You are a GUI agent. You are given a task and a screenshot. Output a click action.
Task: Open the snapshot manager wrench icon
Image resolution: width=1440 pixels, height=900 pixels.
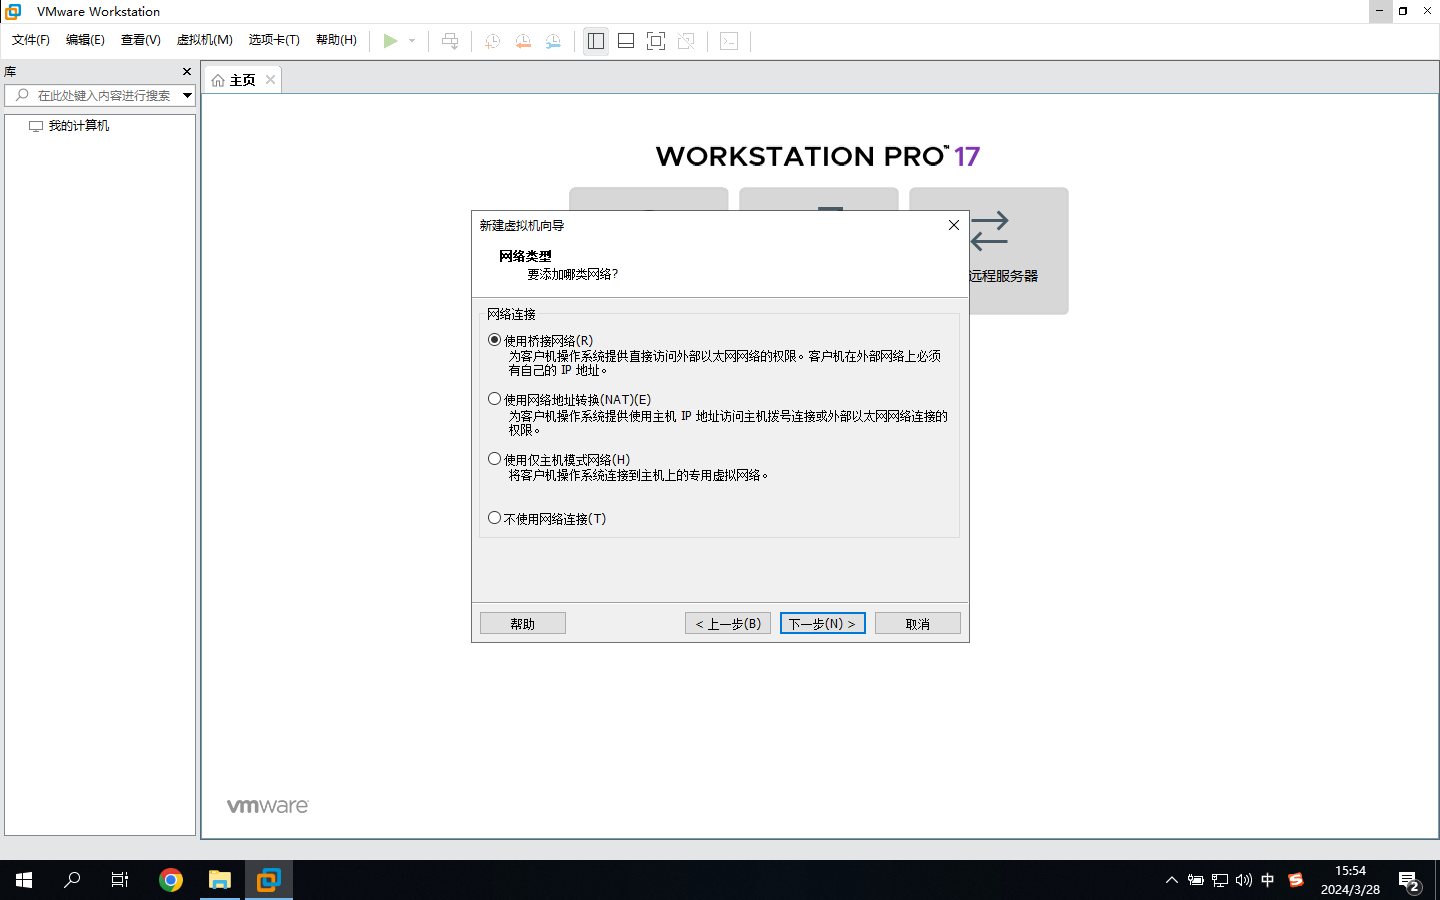tap(553, 41)
